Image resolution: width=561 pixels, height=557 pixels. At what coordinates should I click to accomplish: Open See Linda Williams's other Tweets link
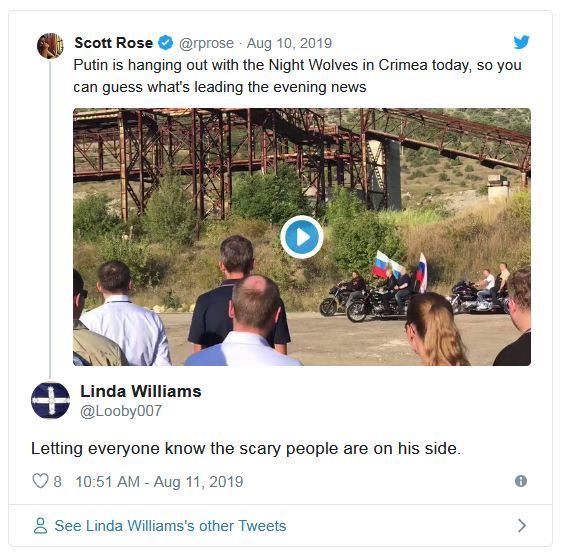170,526
